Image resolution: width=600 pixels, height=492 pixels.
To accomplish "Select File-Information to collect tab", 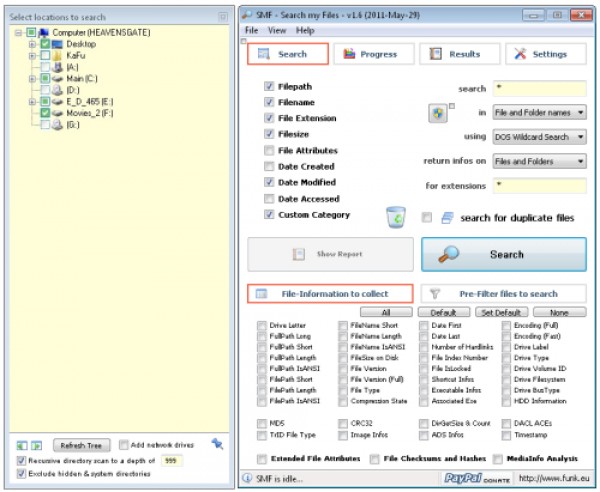I will tap(330, 293).
